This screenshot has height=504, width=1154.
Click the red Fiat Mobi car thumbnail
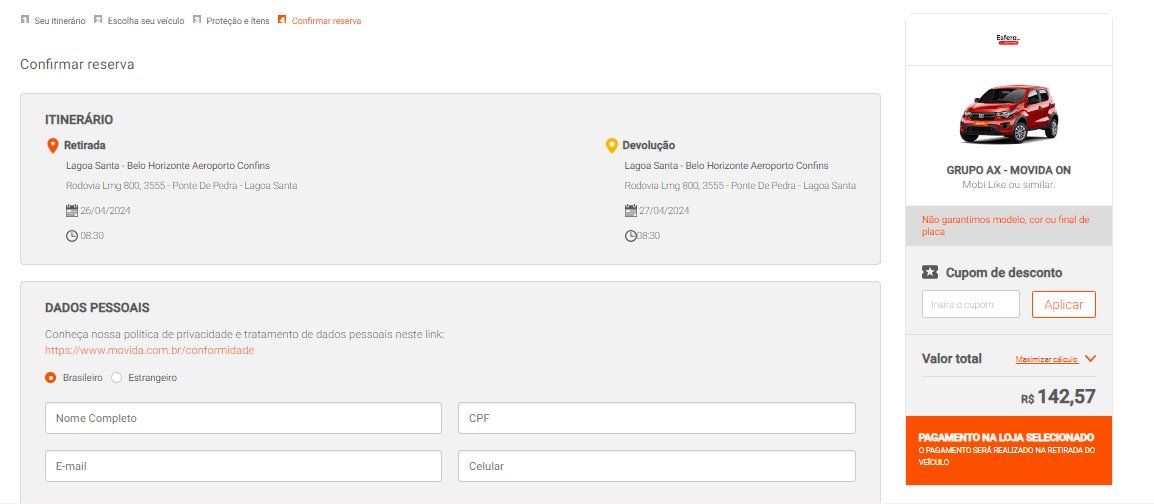[x=1008, y=114]
